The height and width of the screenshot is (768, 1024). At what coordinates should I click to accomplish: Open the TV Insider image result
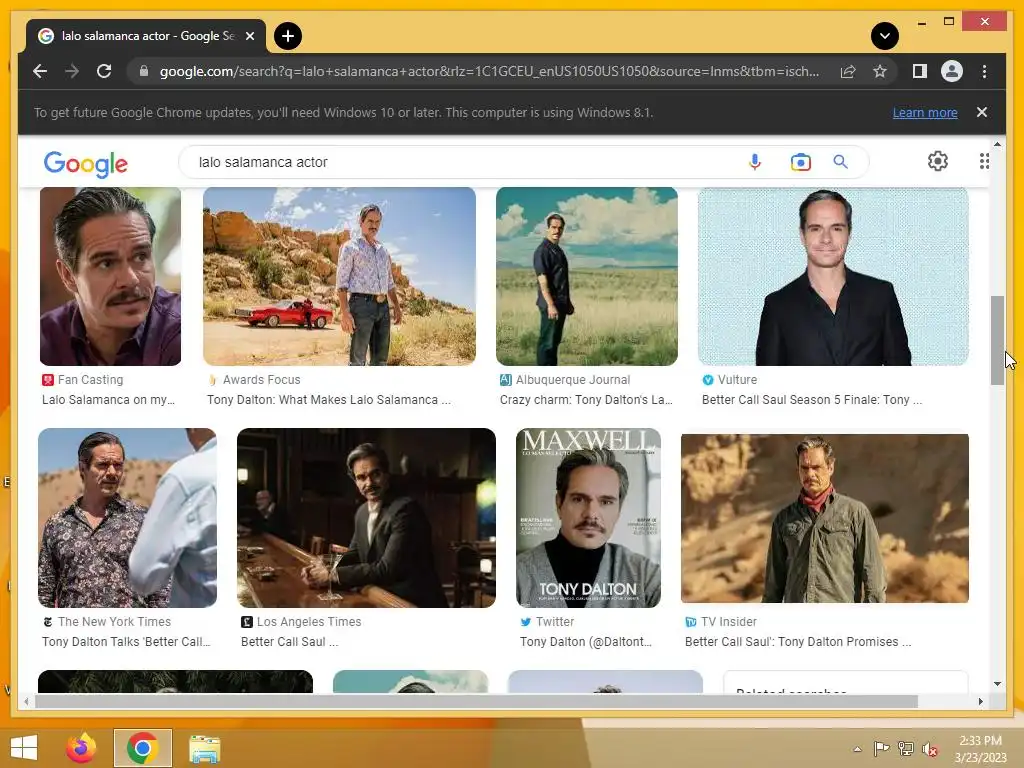tap(825, 518)
